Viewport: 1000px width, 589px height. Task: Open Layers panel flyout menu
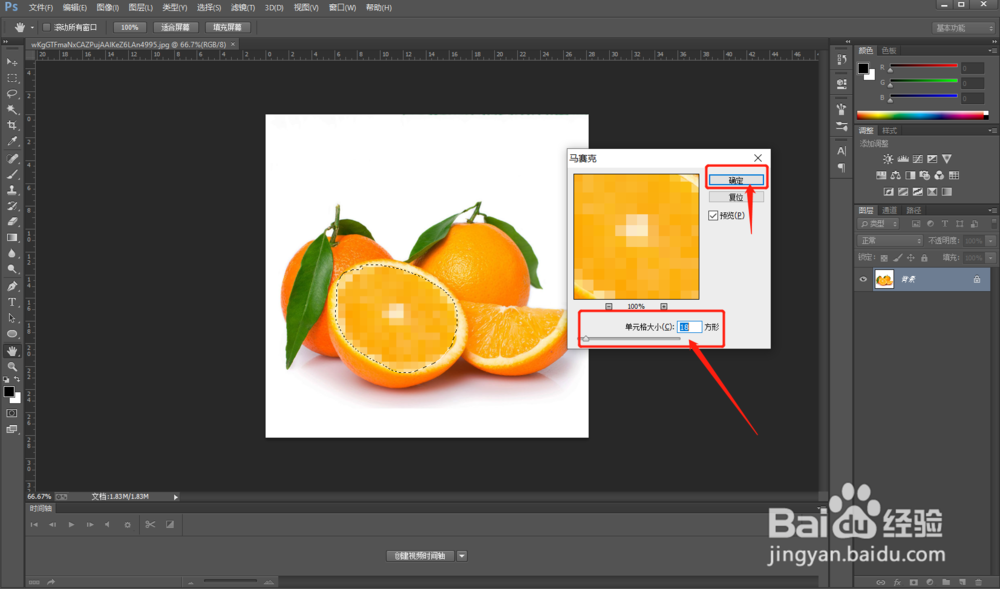point(992,210)
